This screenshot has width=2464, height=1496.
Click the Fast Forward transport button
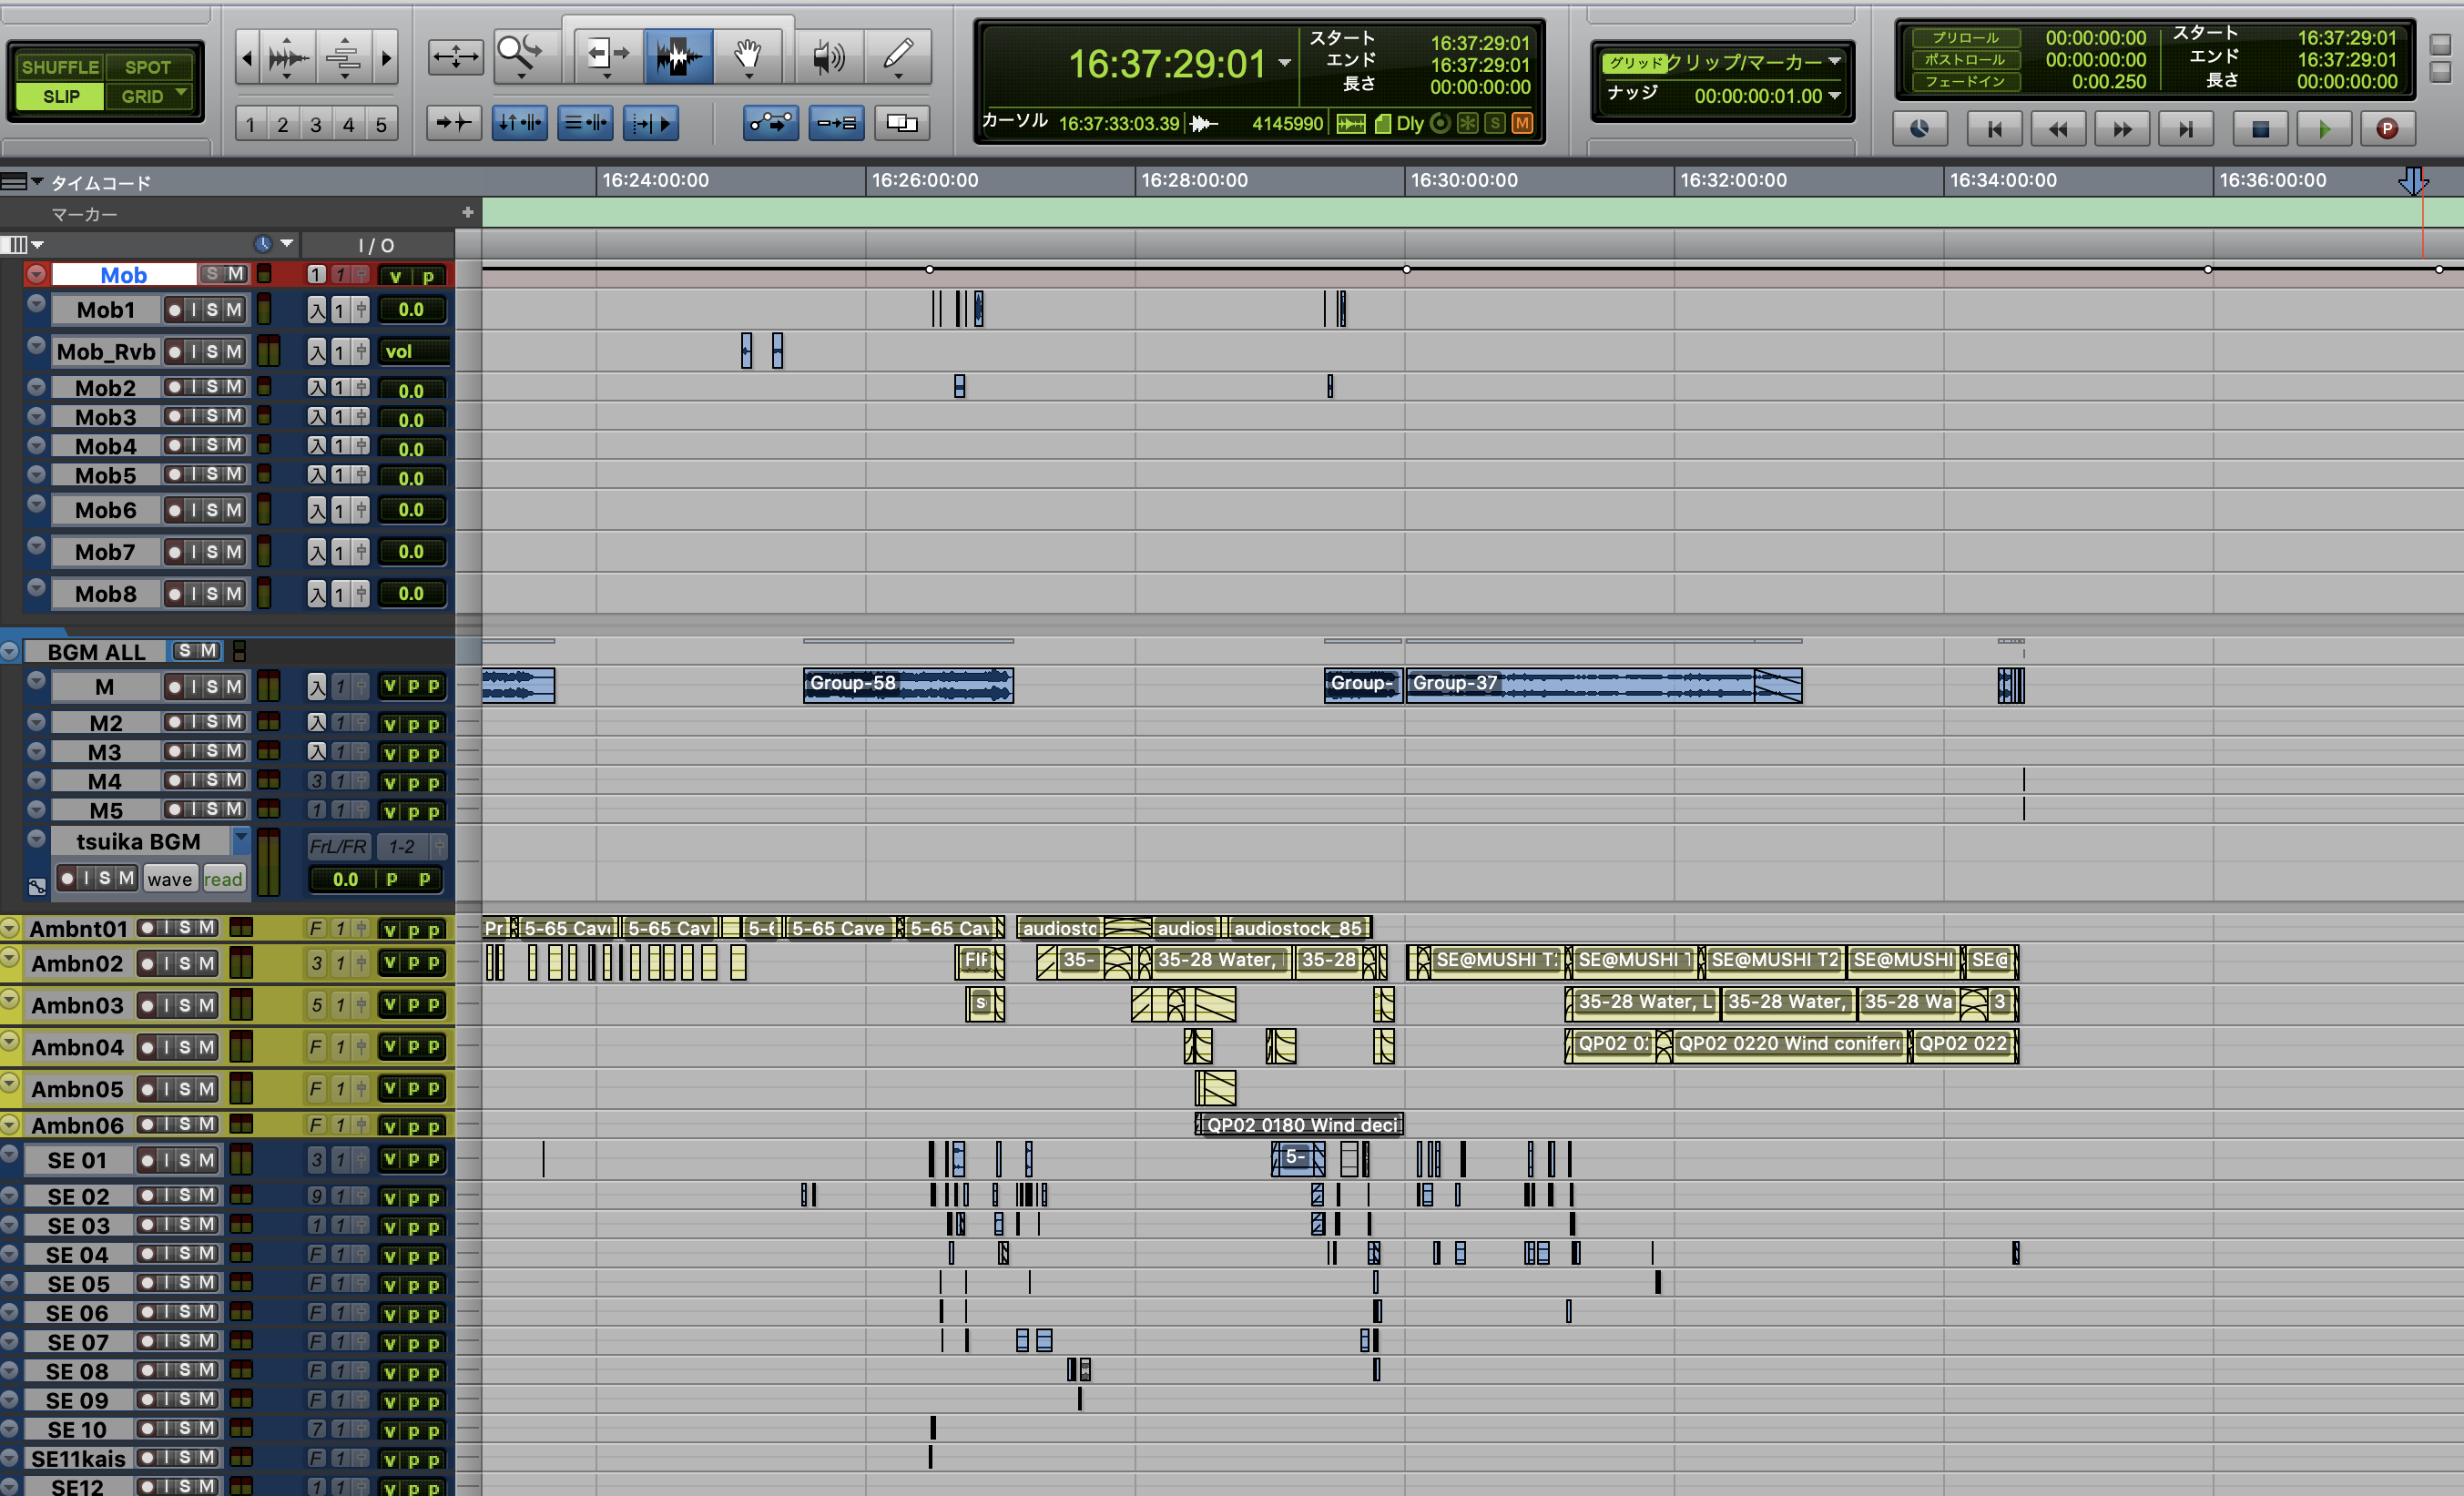tap(2122, 129)
